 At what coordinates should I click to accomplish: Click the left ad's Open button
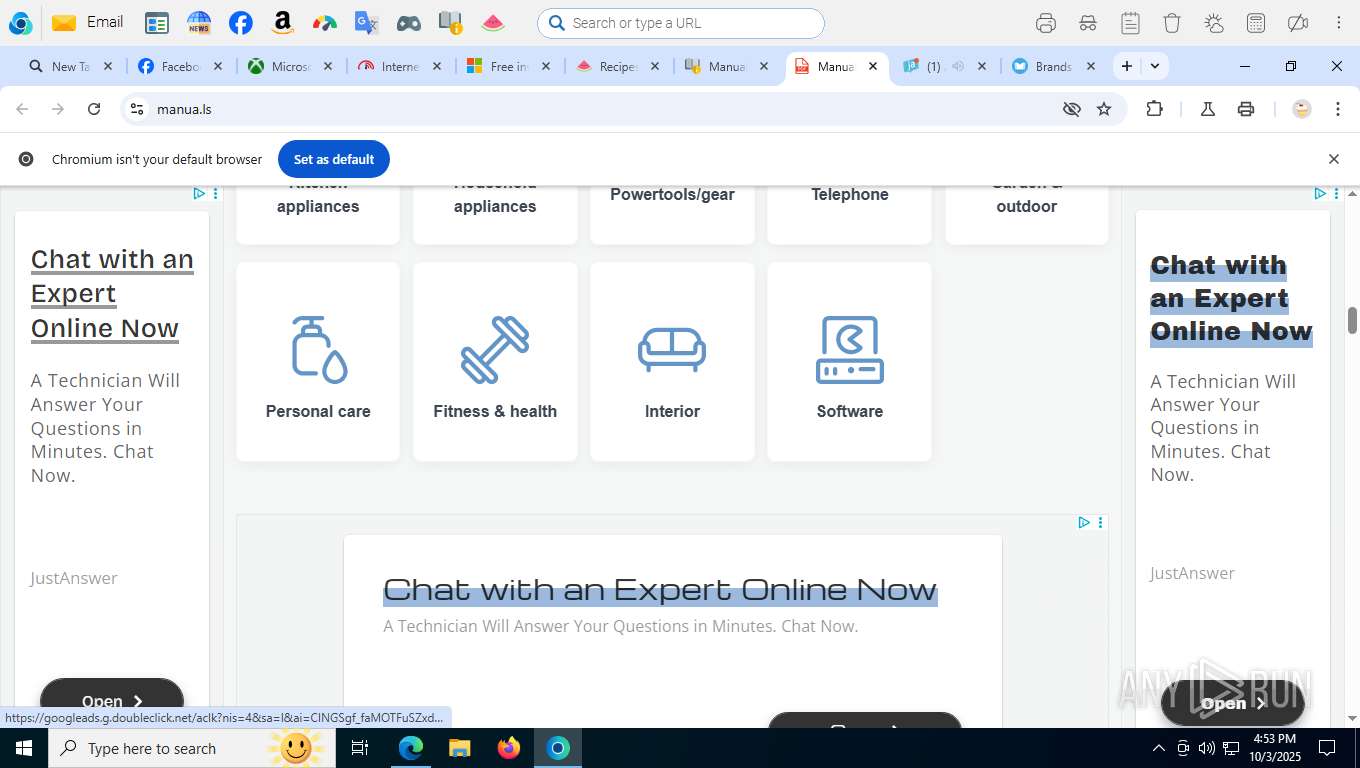click(x=112, y=701)
